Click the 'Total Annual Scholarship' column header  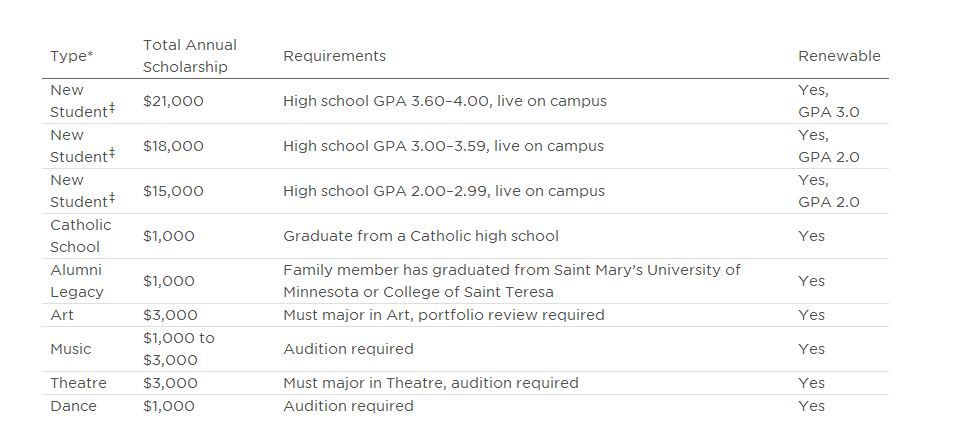coord(190,56)
